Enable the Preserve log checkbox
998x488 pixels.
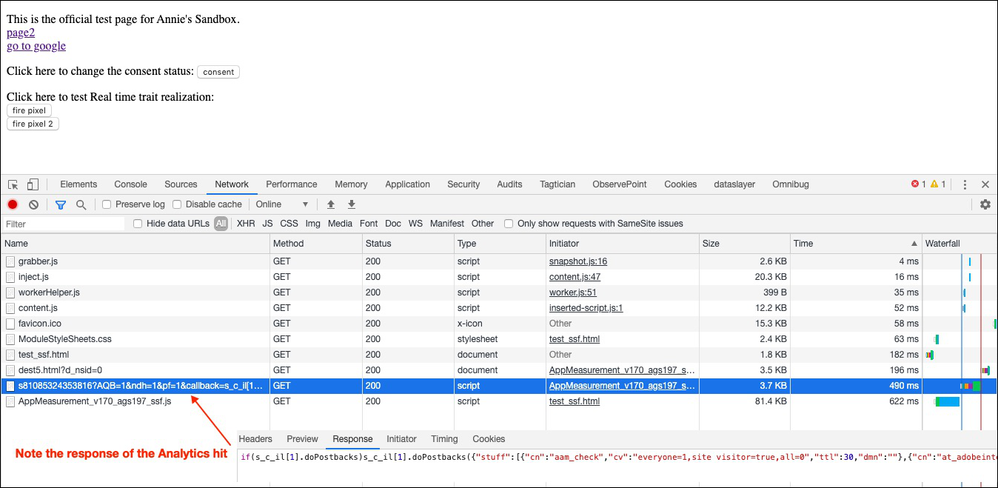click(106, 205)
